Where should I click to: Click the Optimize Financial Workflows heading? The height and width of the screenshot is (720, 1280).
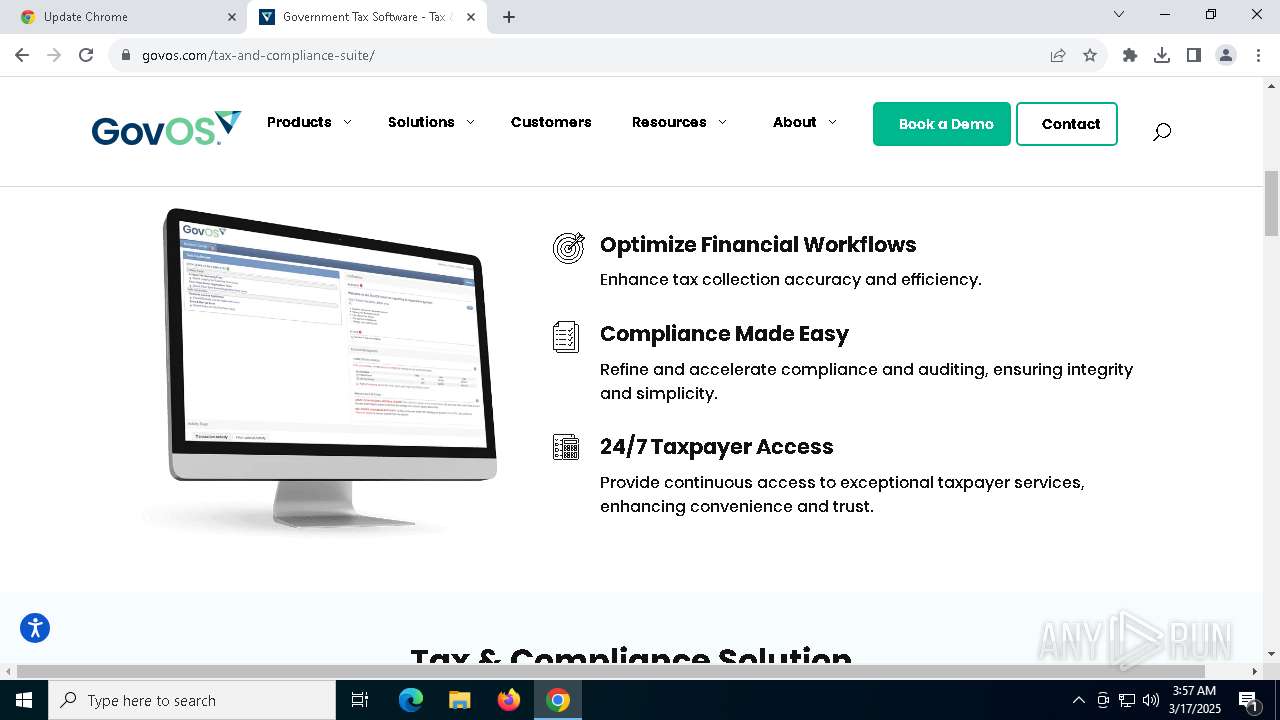coord(758,245)
